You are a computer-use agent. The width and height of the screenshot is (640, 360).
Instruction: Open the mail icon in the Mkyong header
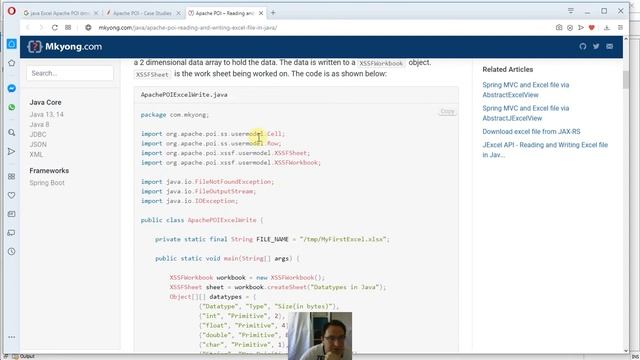610,47
